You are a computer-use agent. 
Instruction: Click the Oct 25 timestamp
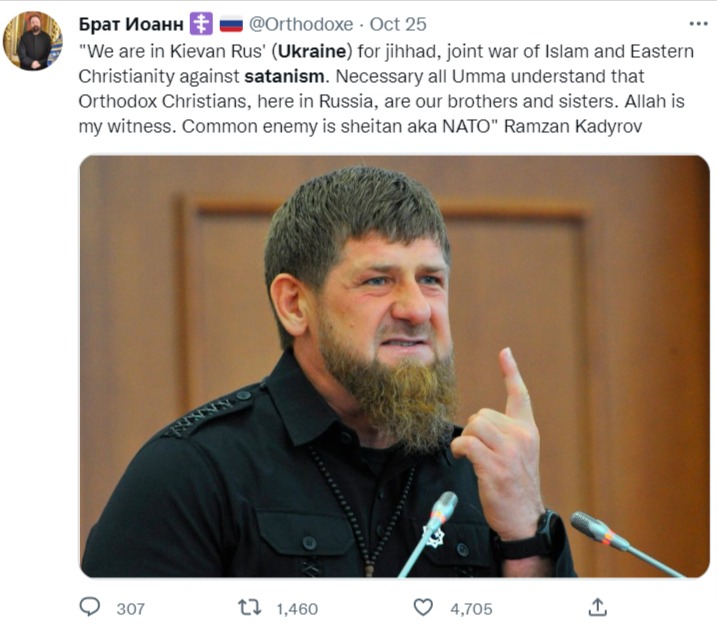click(398, 24)
